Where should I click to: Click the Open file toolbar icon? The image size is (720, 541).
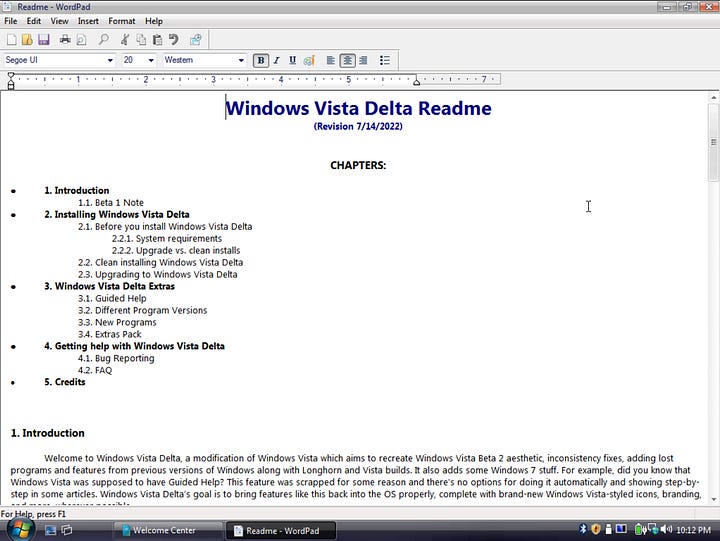coord(27,39)
